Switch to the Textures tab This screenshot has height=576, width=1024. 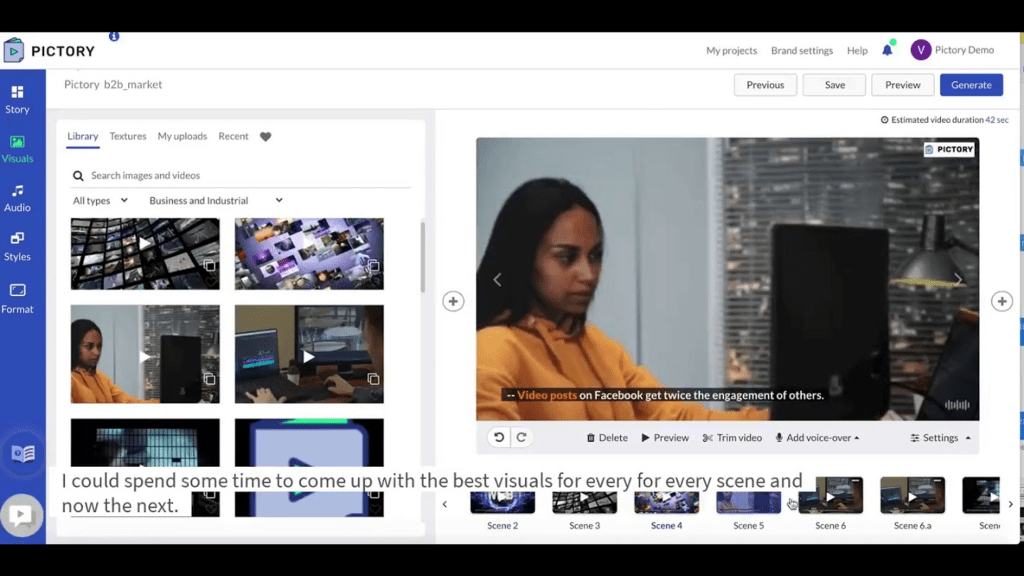128,136
